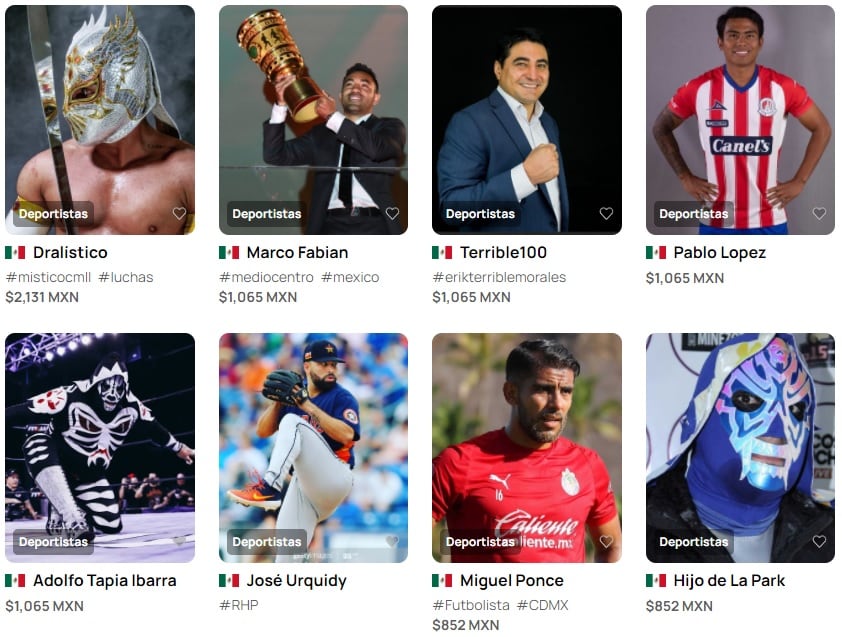Open the #misticocmll hashtag
The image size is (842, 637).
click(x=48, y=277)
